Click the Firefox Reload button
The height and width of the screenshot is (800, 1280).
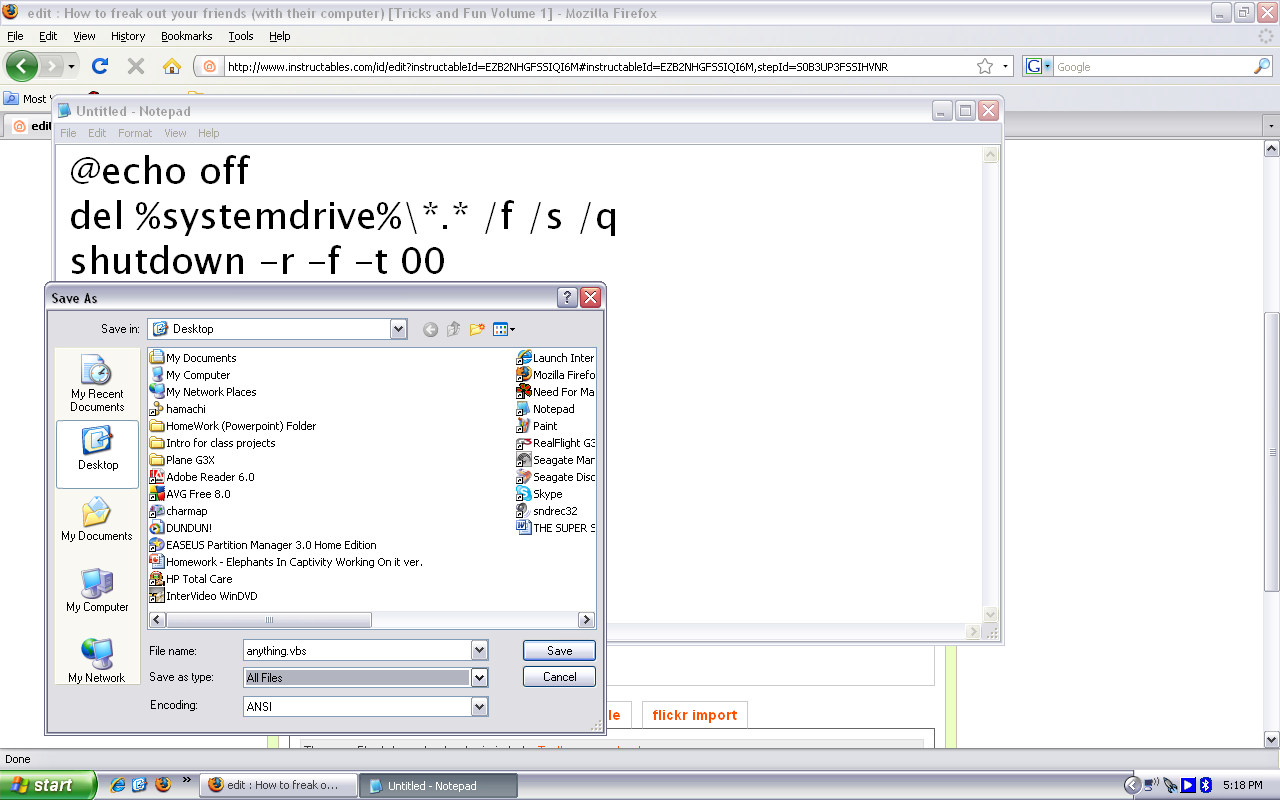(99, 66)
